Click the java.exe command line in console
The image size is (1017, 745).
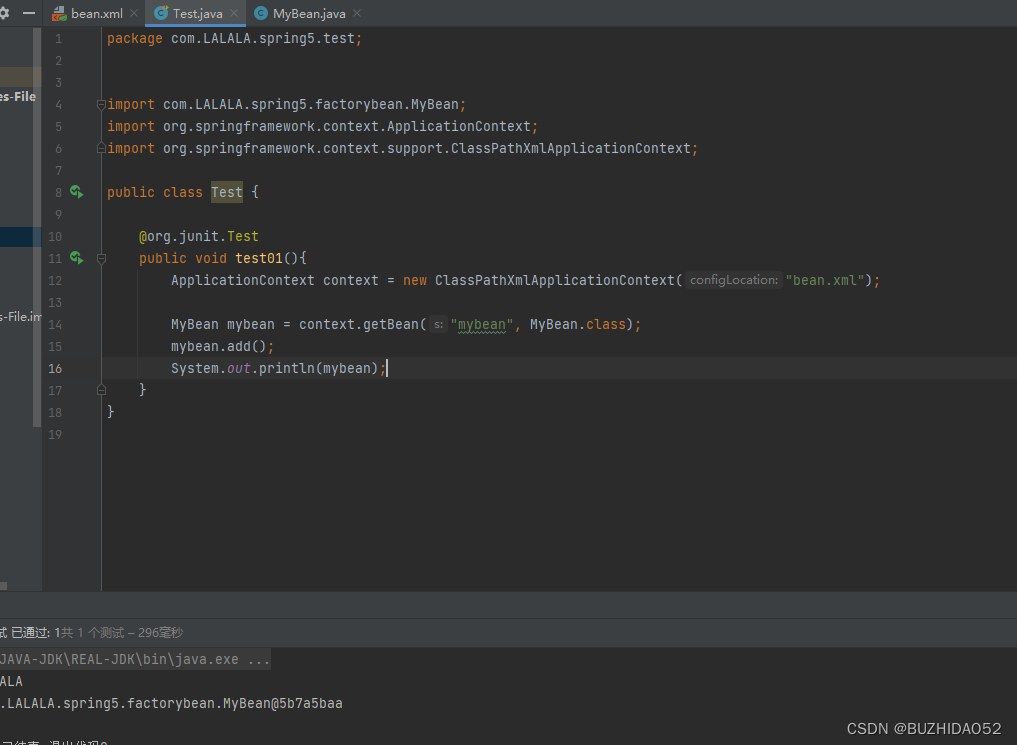[x=135, y=659]
